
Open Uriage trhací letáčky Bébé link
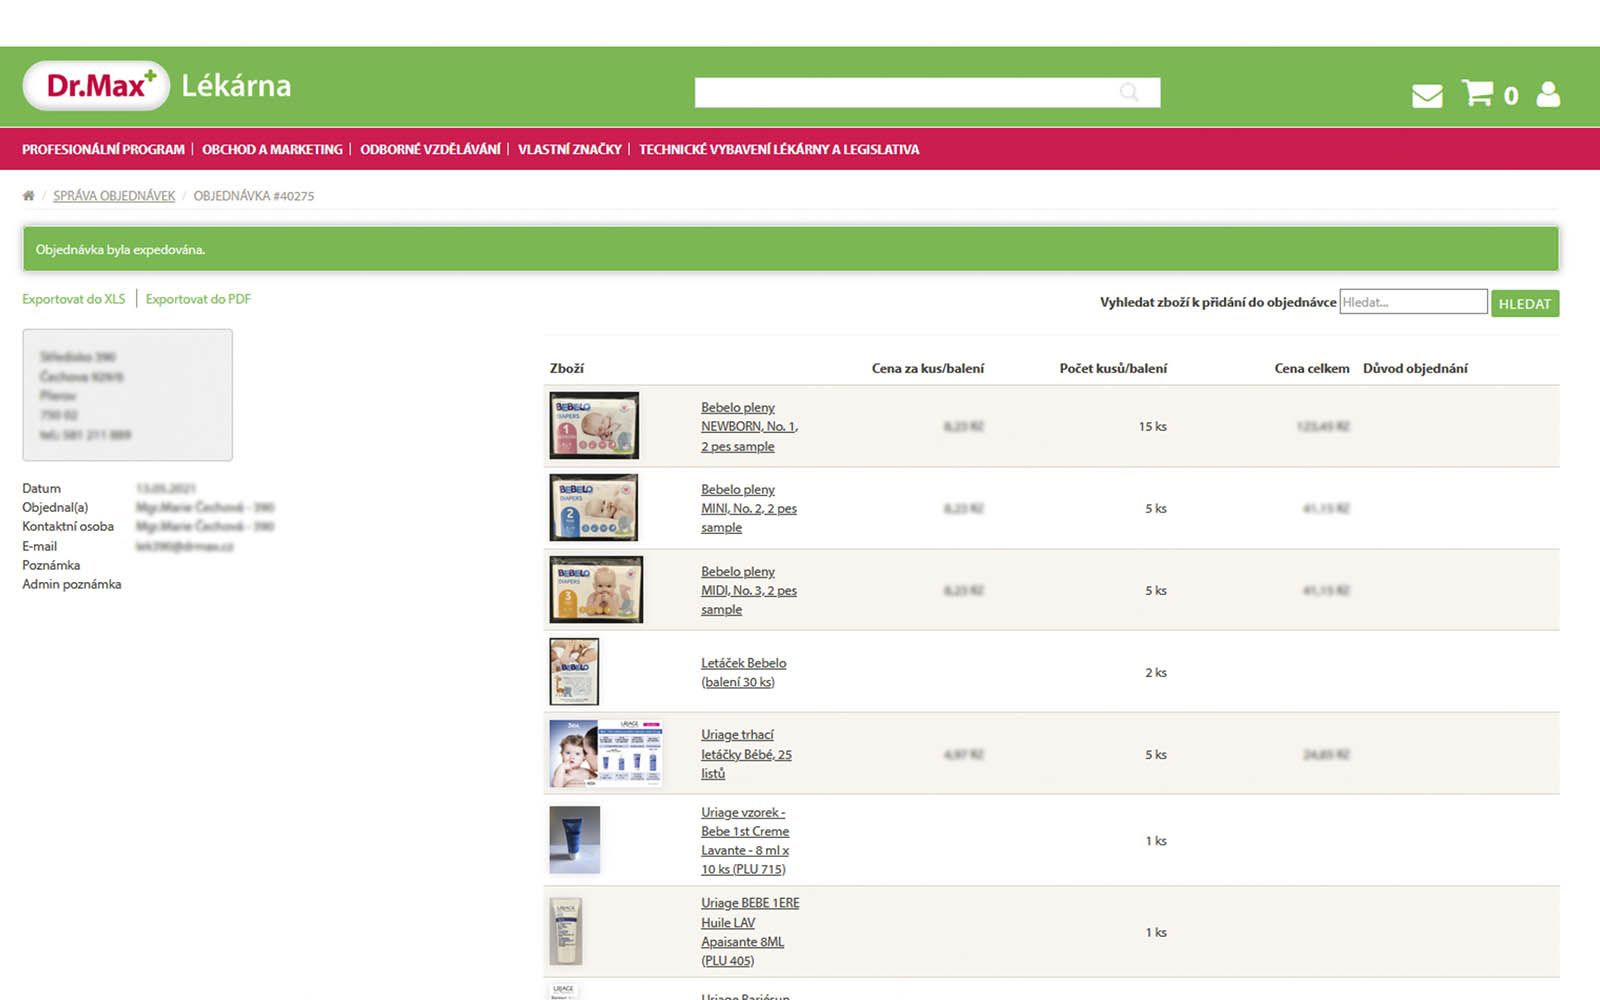tap(746, 754)
